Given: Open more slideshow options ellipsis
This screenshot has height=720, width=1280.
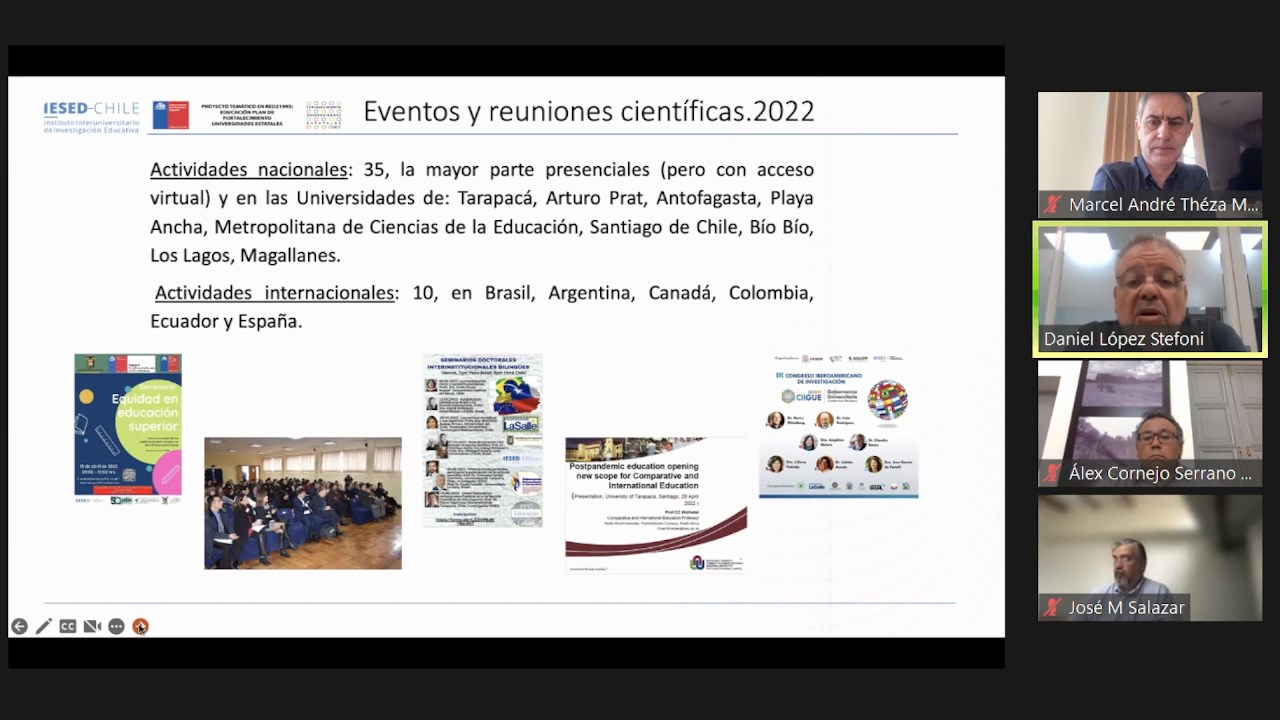Looking at the screenshot, I should coord(116,627).
